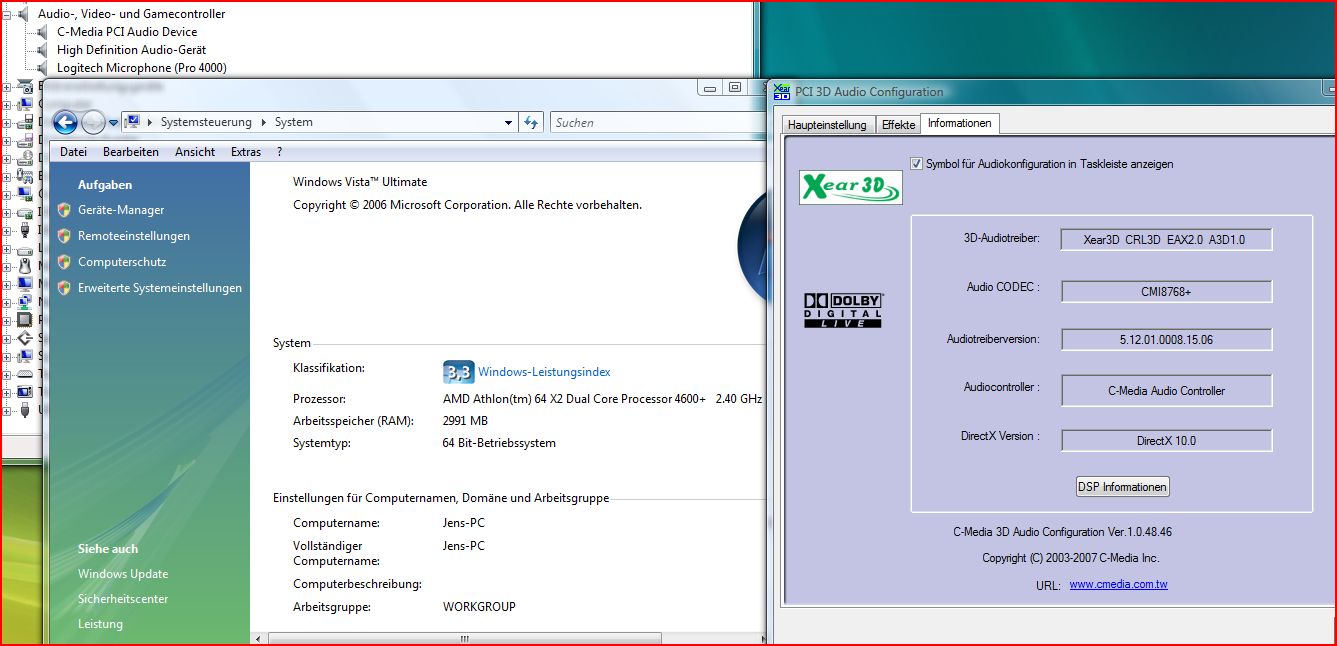Click the processor chip icon in device tree
1337x646 pixels.
point(24,320)
